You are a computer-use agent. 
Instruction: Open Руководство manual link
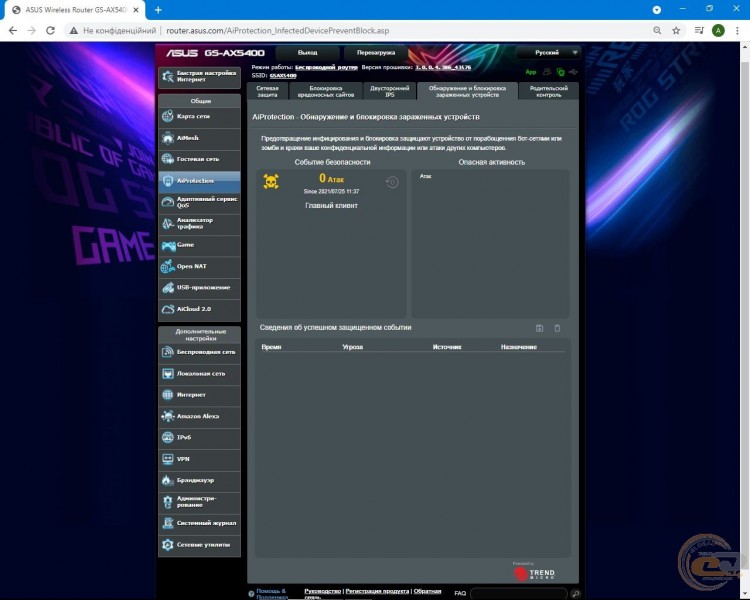(322, 591)
